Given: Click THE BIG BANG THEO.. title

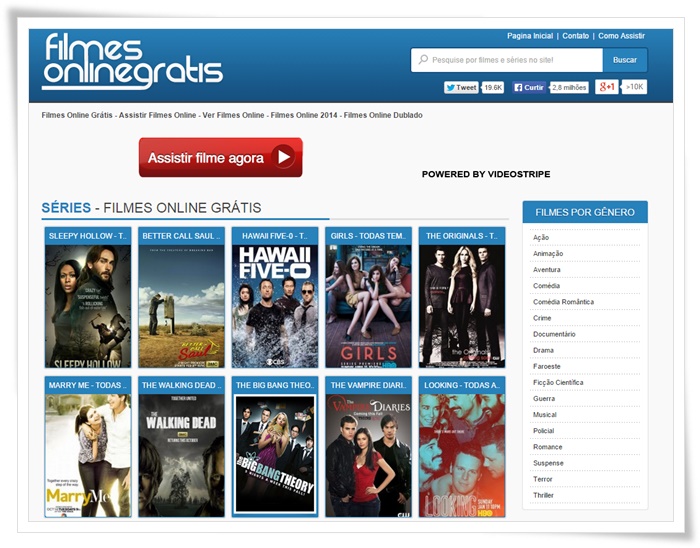Looking at the screenshot, I should (x=275, y=385).
